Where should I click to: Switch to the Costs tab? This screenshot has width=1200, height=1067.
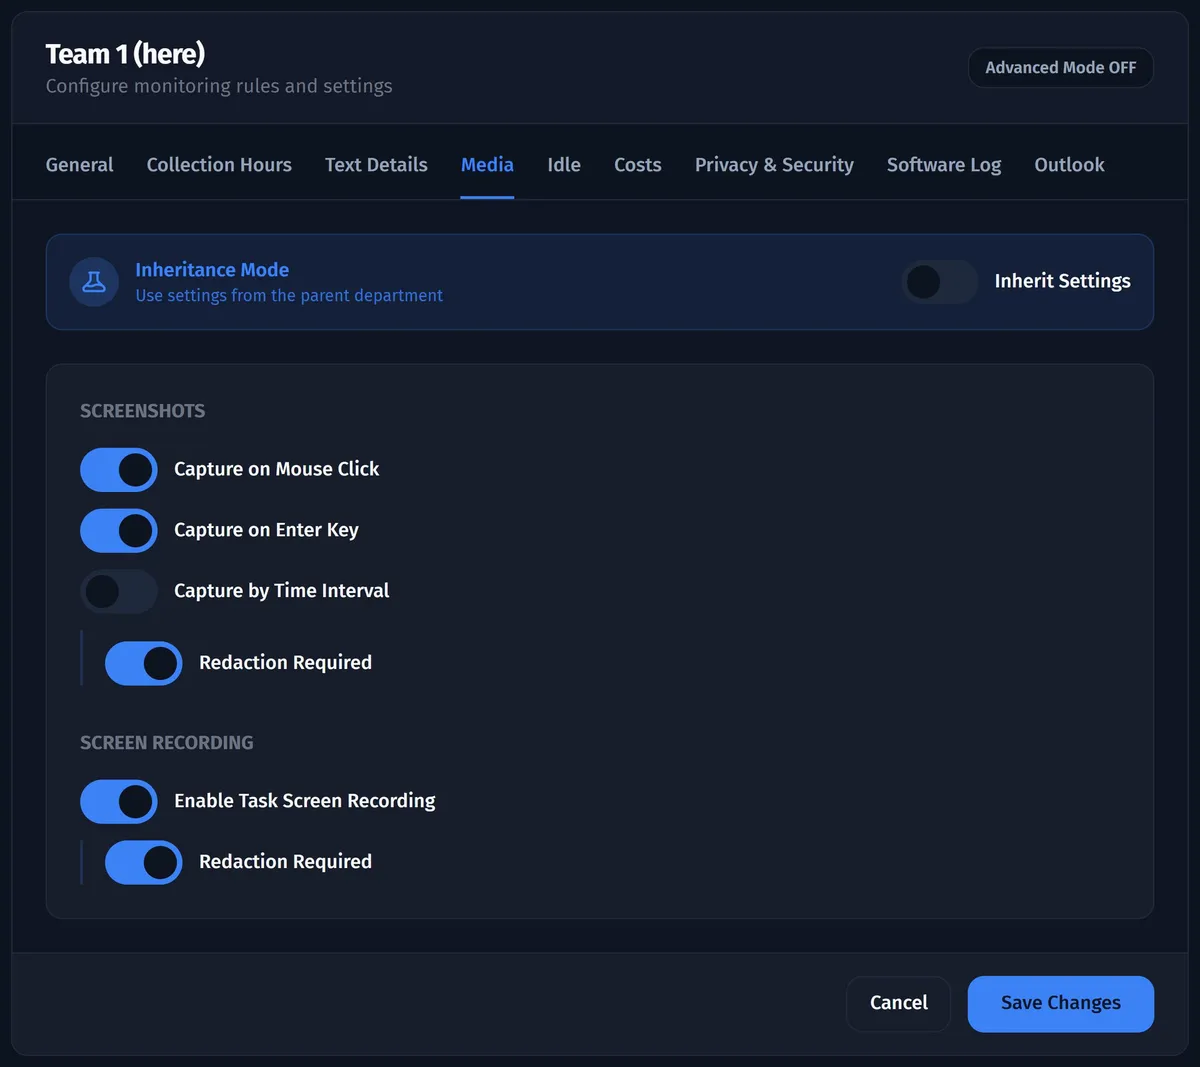pyautogui.click(x=638, y=165)
